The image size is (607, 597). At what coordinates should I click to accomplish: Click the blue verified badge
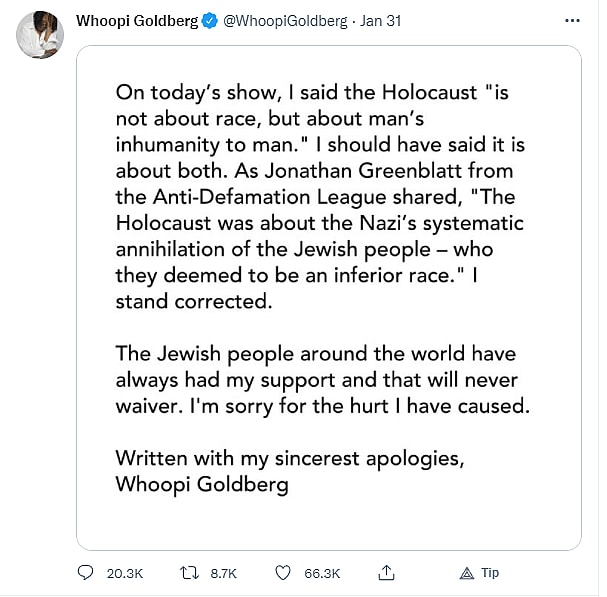point(209,21)
